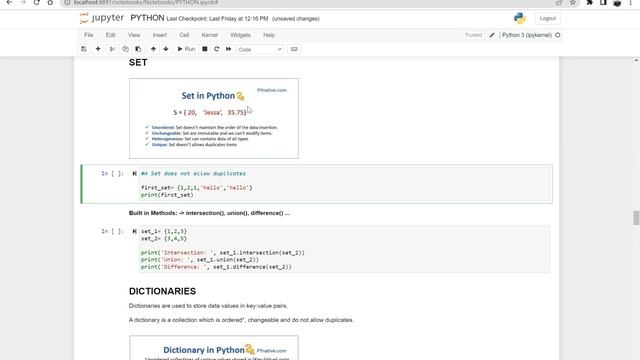This screenshot has width=640, height=360.
Task: Click 'Dictionaries are used to store data values' text
Action: [x=208, y=306]
